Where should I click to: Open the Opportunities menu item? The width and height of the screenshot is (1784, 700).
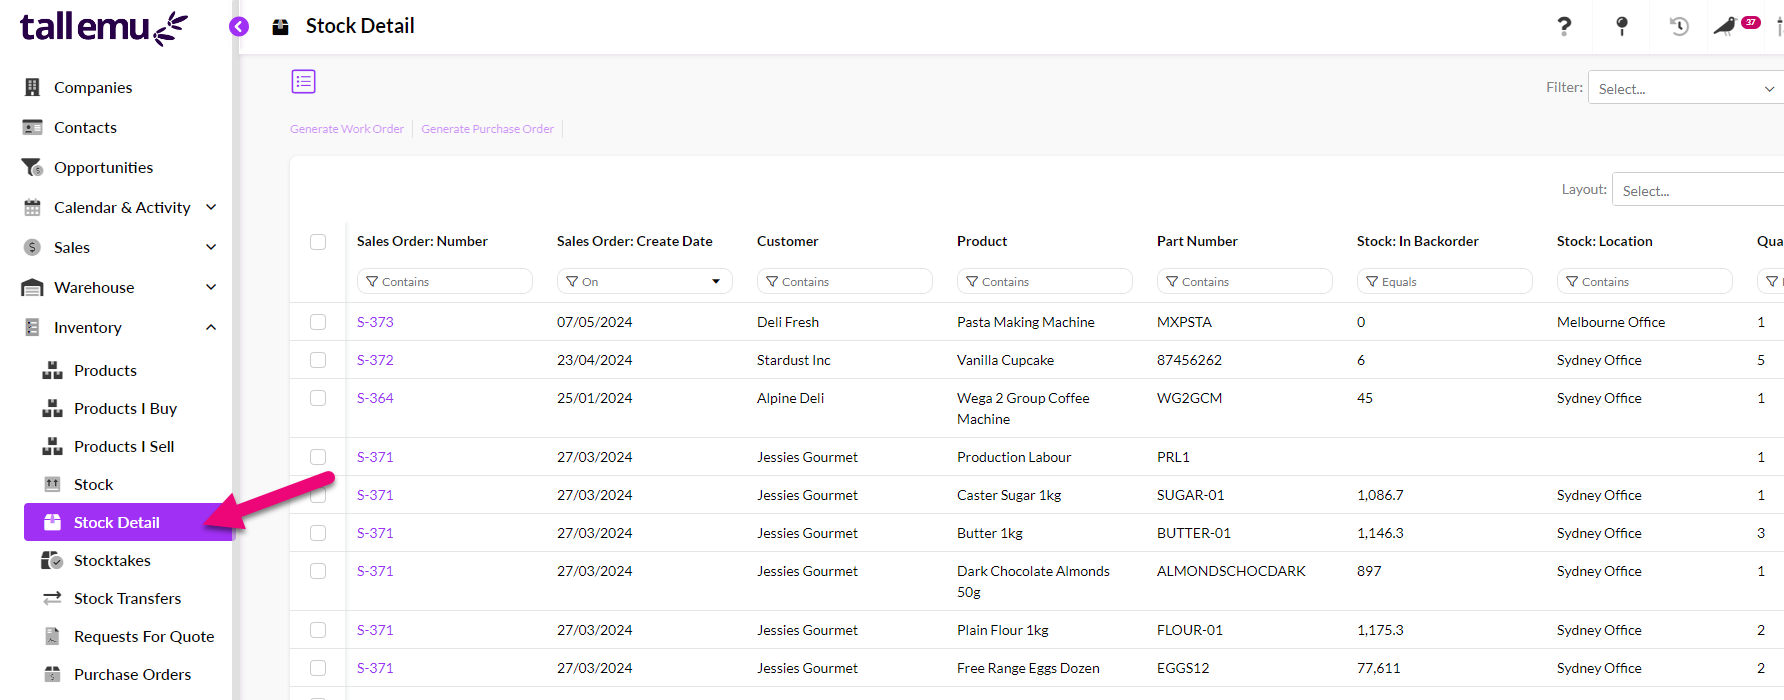tap(103, 167)
